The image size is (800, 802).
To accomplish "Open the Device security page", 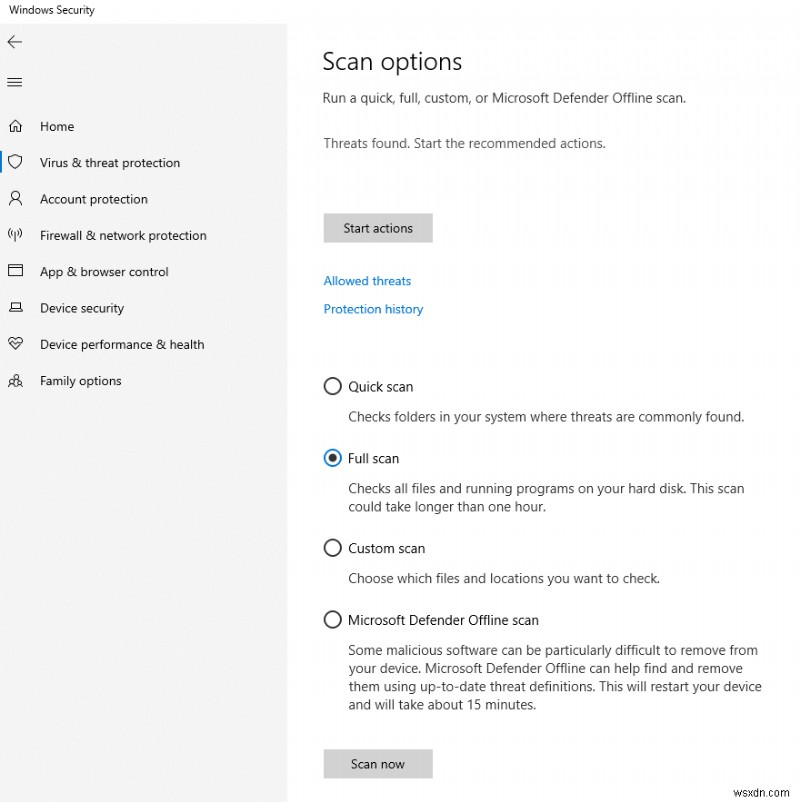I will pos(82,308).
